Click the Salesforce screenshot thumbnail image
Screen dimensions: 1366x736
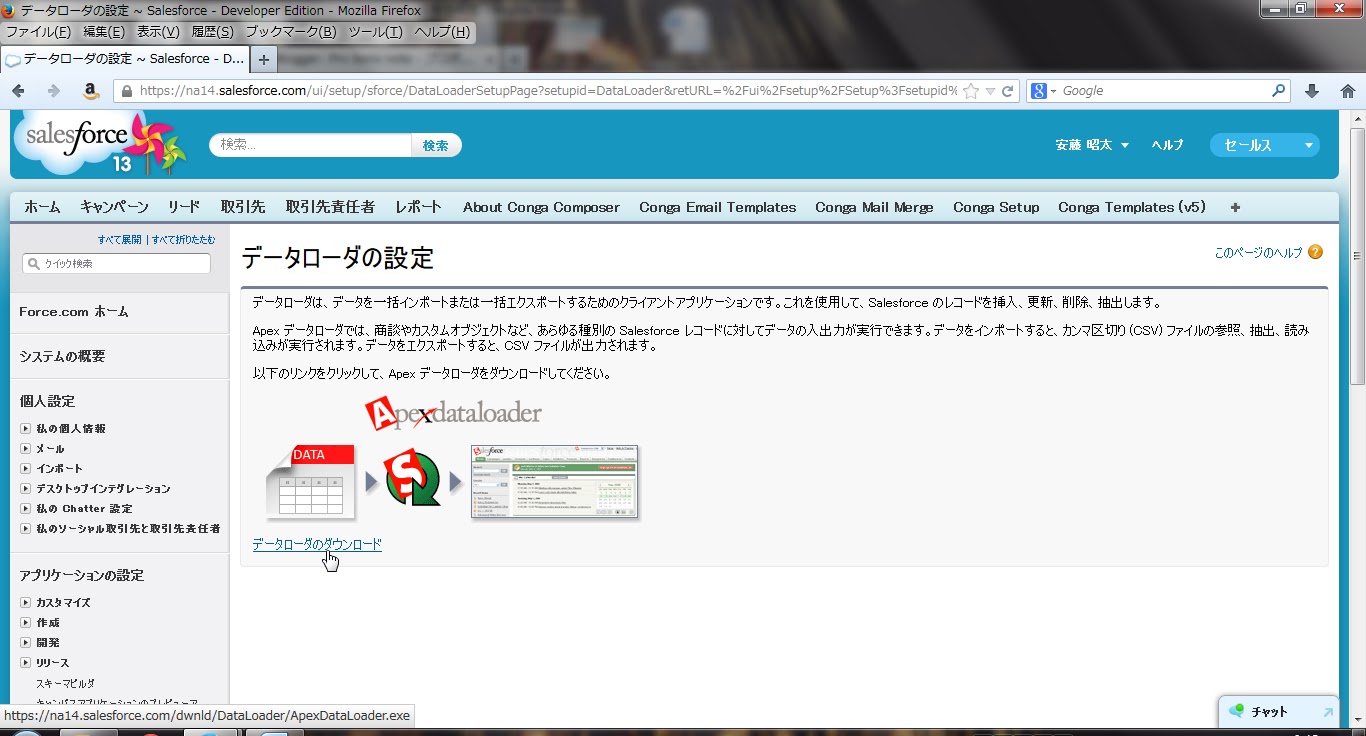click(x=555, y=483)
